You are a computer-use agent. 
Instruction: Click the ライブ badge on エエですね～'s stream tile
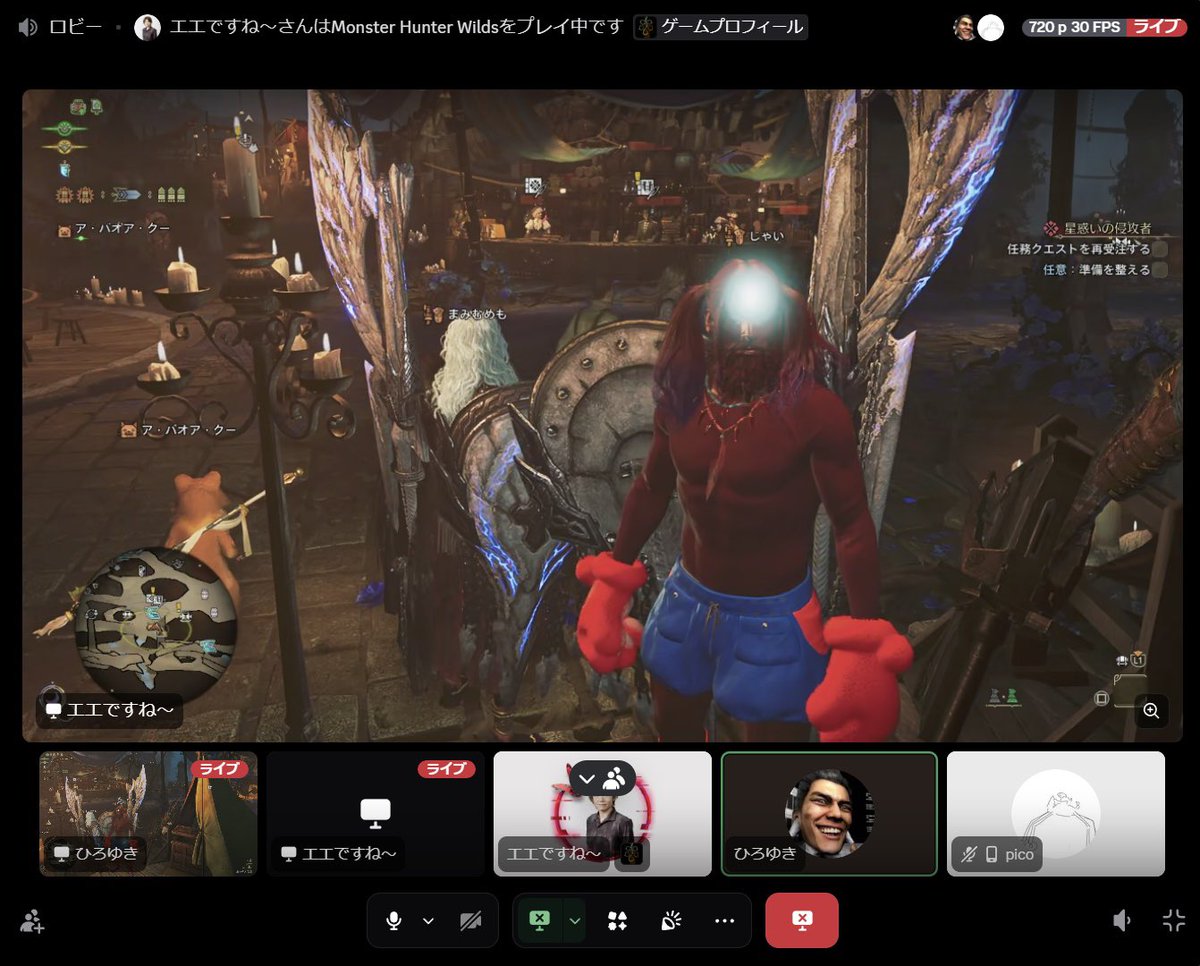[x=446, y=768]
